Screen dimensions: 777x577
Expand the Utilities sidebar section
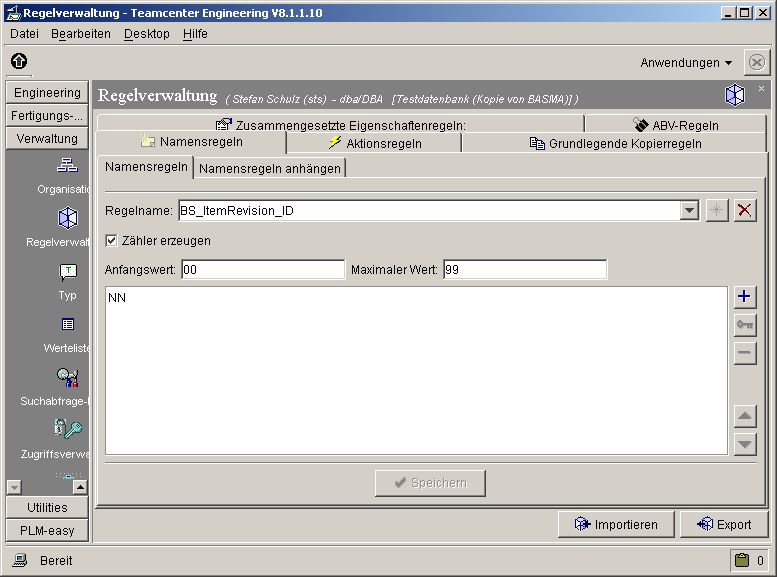pyautogui.click(x=47, y=508)
